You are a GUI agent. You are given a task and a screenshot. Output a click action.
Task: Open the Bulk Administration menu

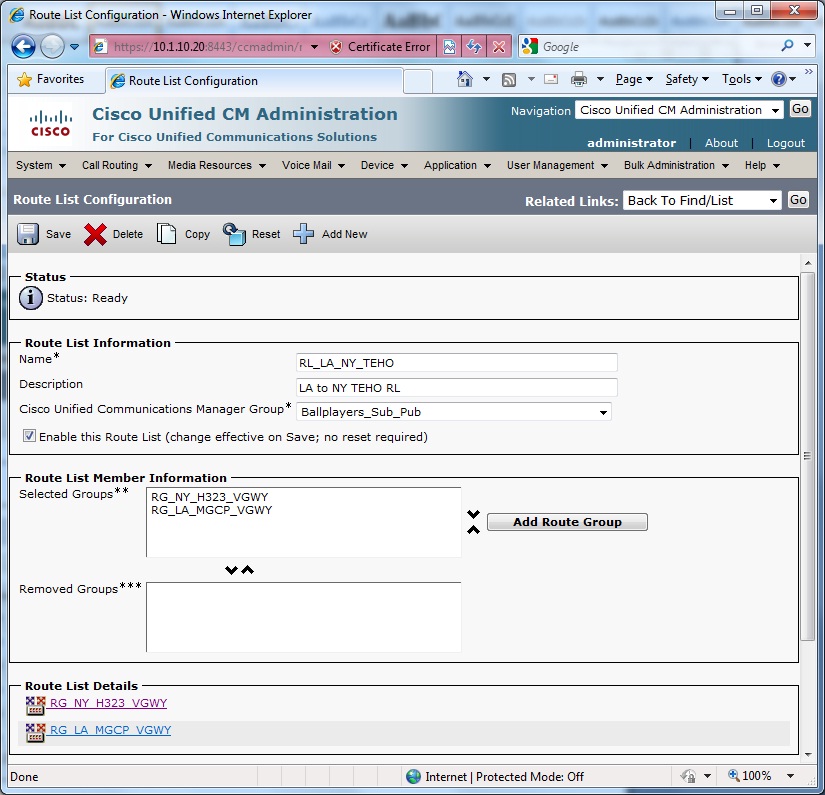click(x=668, y=166)
